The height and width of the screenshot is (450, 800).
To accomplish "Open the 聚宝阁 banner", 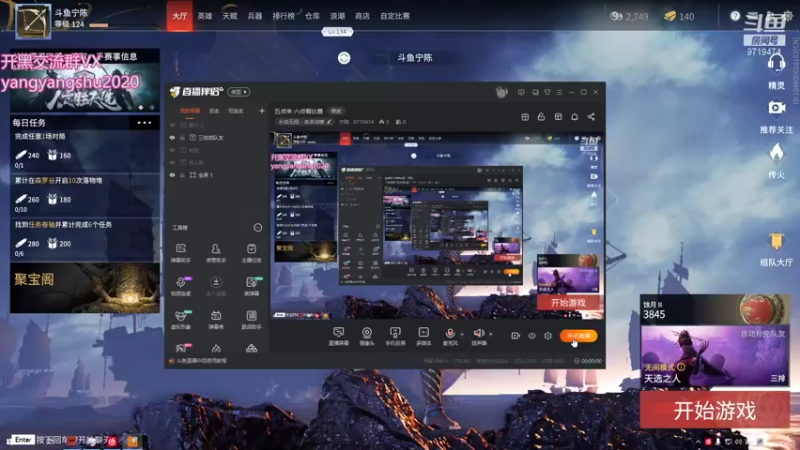I will [x=85, y=288].
